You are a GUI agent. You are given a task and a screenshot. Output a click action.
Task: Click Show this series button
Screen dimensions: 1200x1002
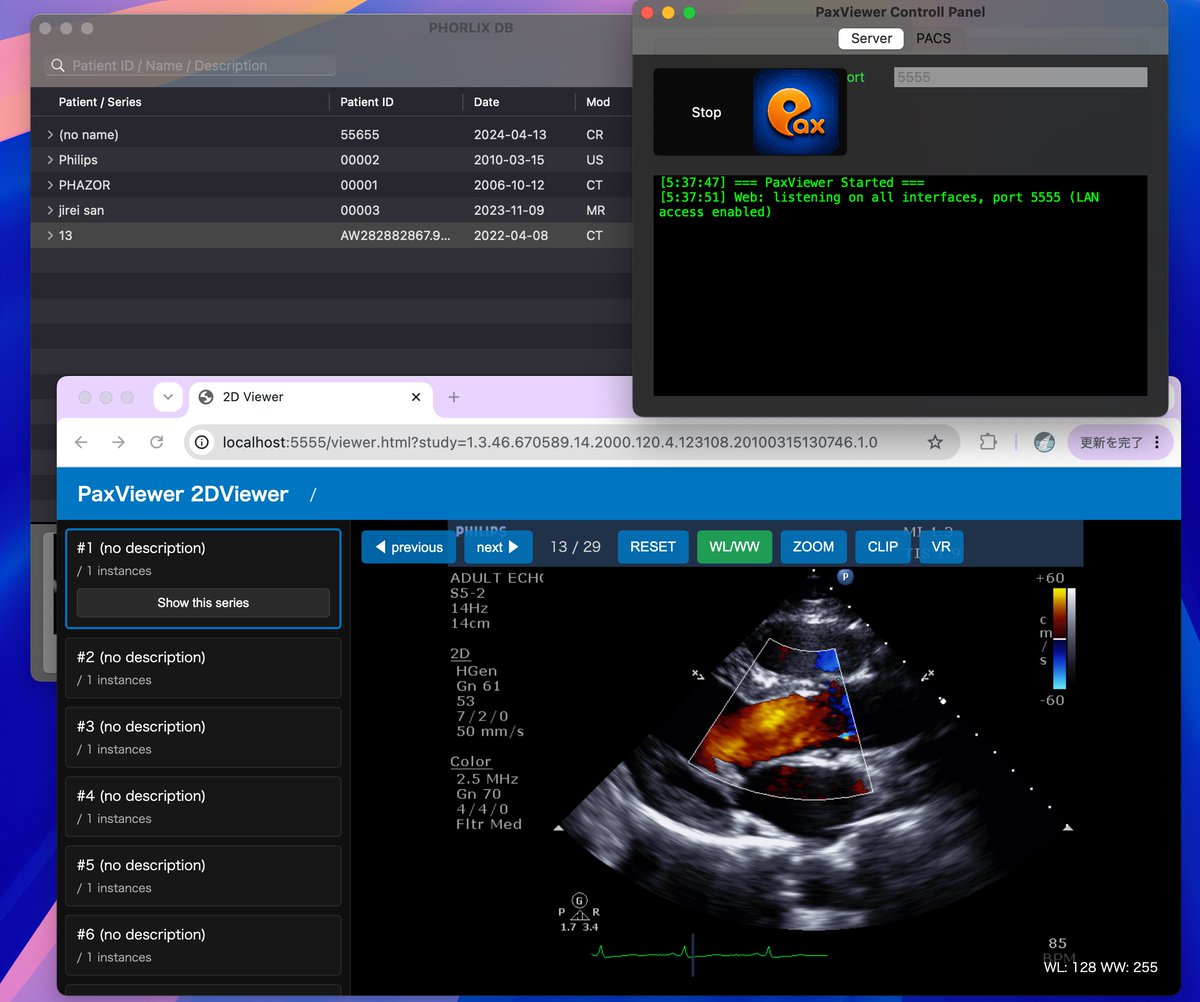click(x=203, y=603)
